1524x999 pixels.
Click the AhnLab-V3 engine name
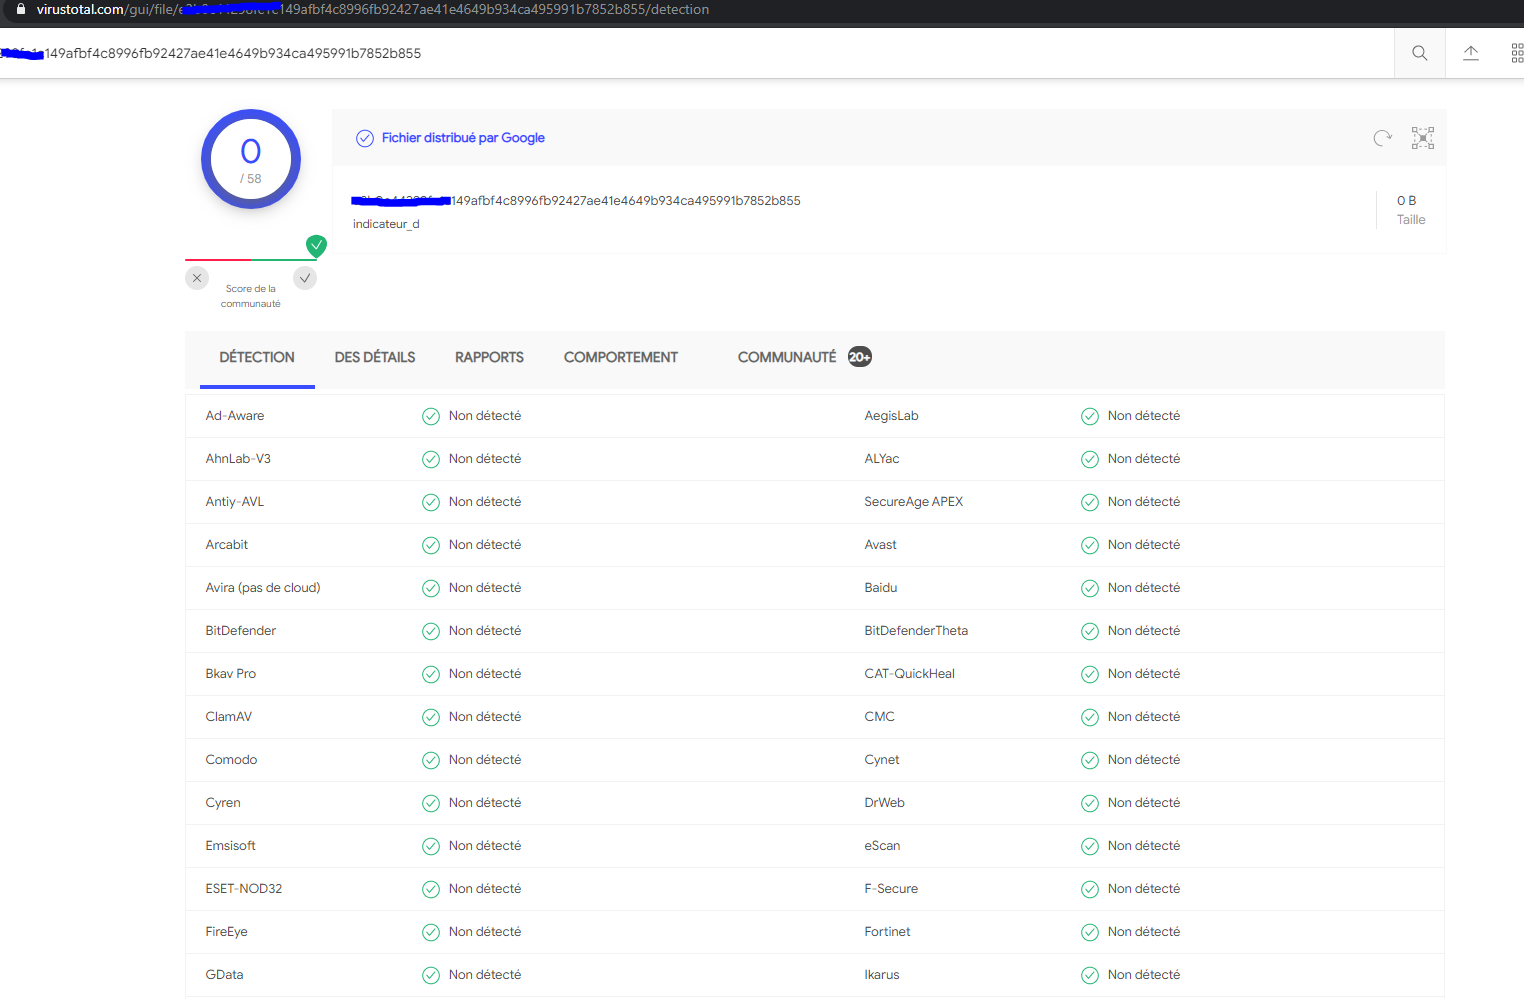(238, 459)
